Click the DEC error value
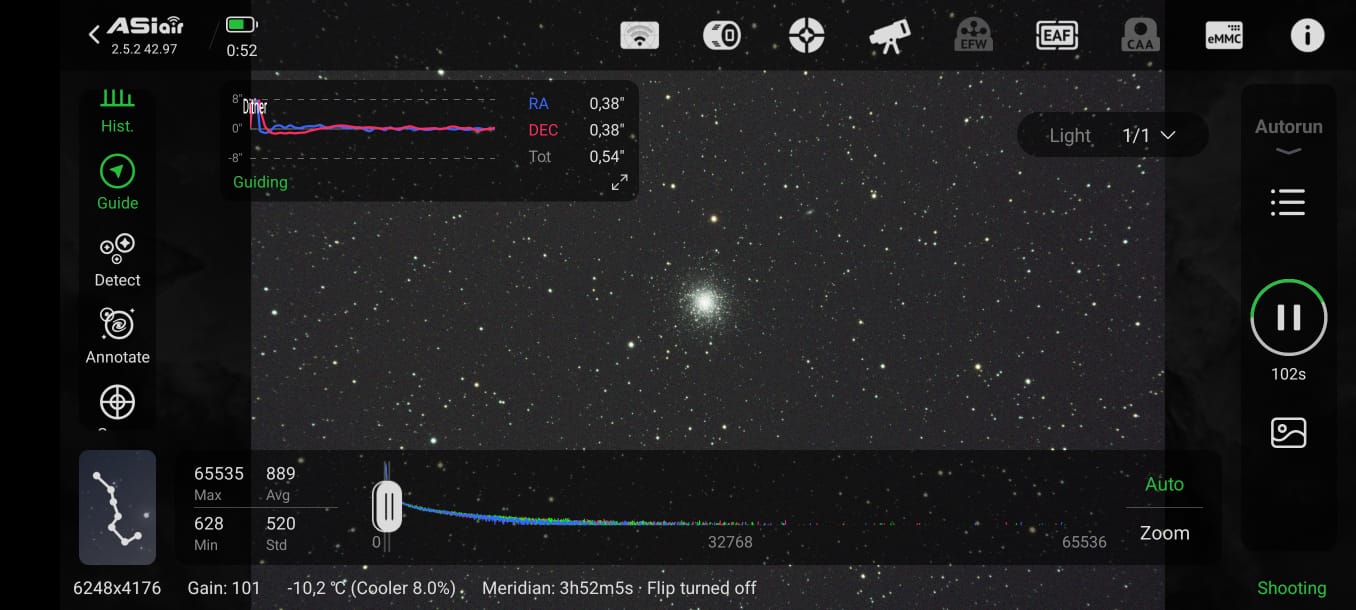This screenshot has height=610, width=1356. pos(607,130)
